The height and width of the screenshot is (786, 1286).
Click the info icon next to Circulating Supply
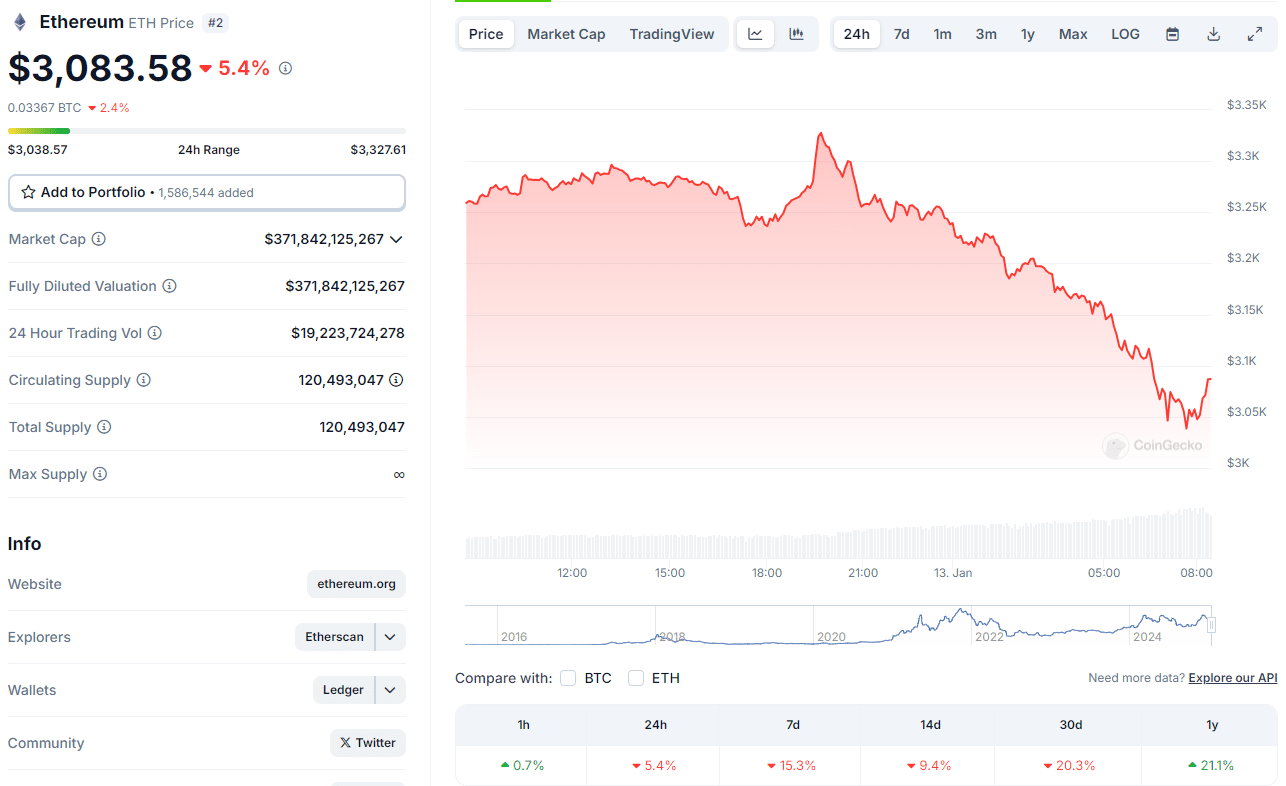point(143,380)
